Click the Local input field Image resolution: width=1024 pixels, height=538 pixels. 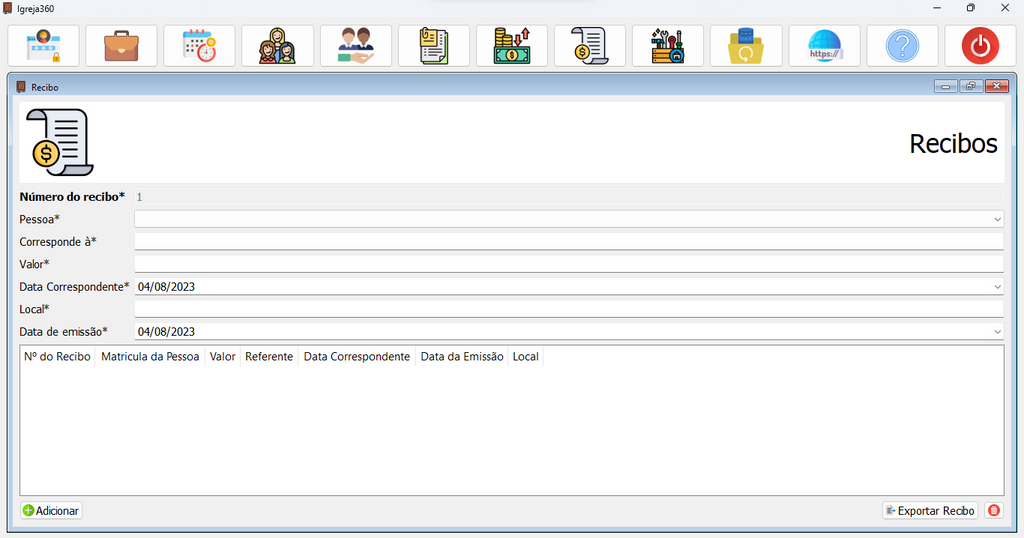pyautogui.click(x=569, y=309)
